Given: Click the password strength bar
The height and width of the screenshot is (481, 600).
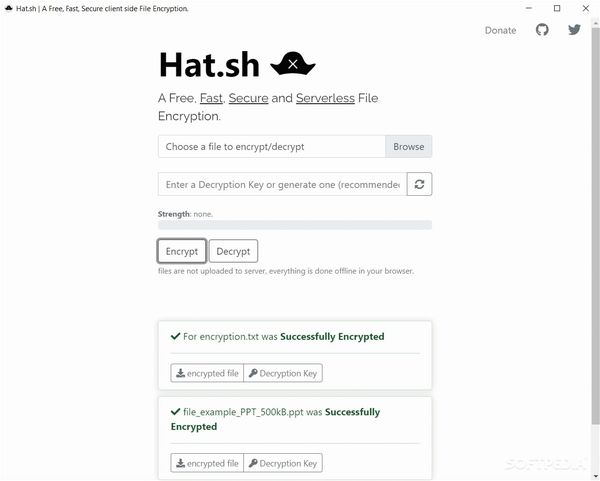Looking at the screenshot, I should pos(295,225).
